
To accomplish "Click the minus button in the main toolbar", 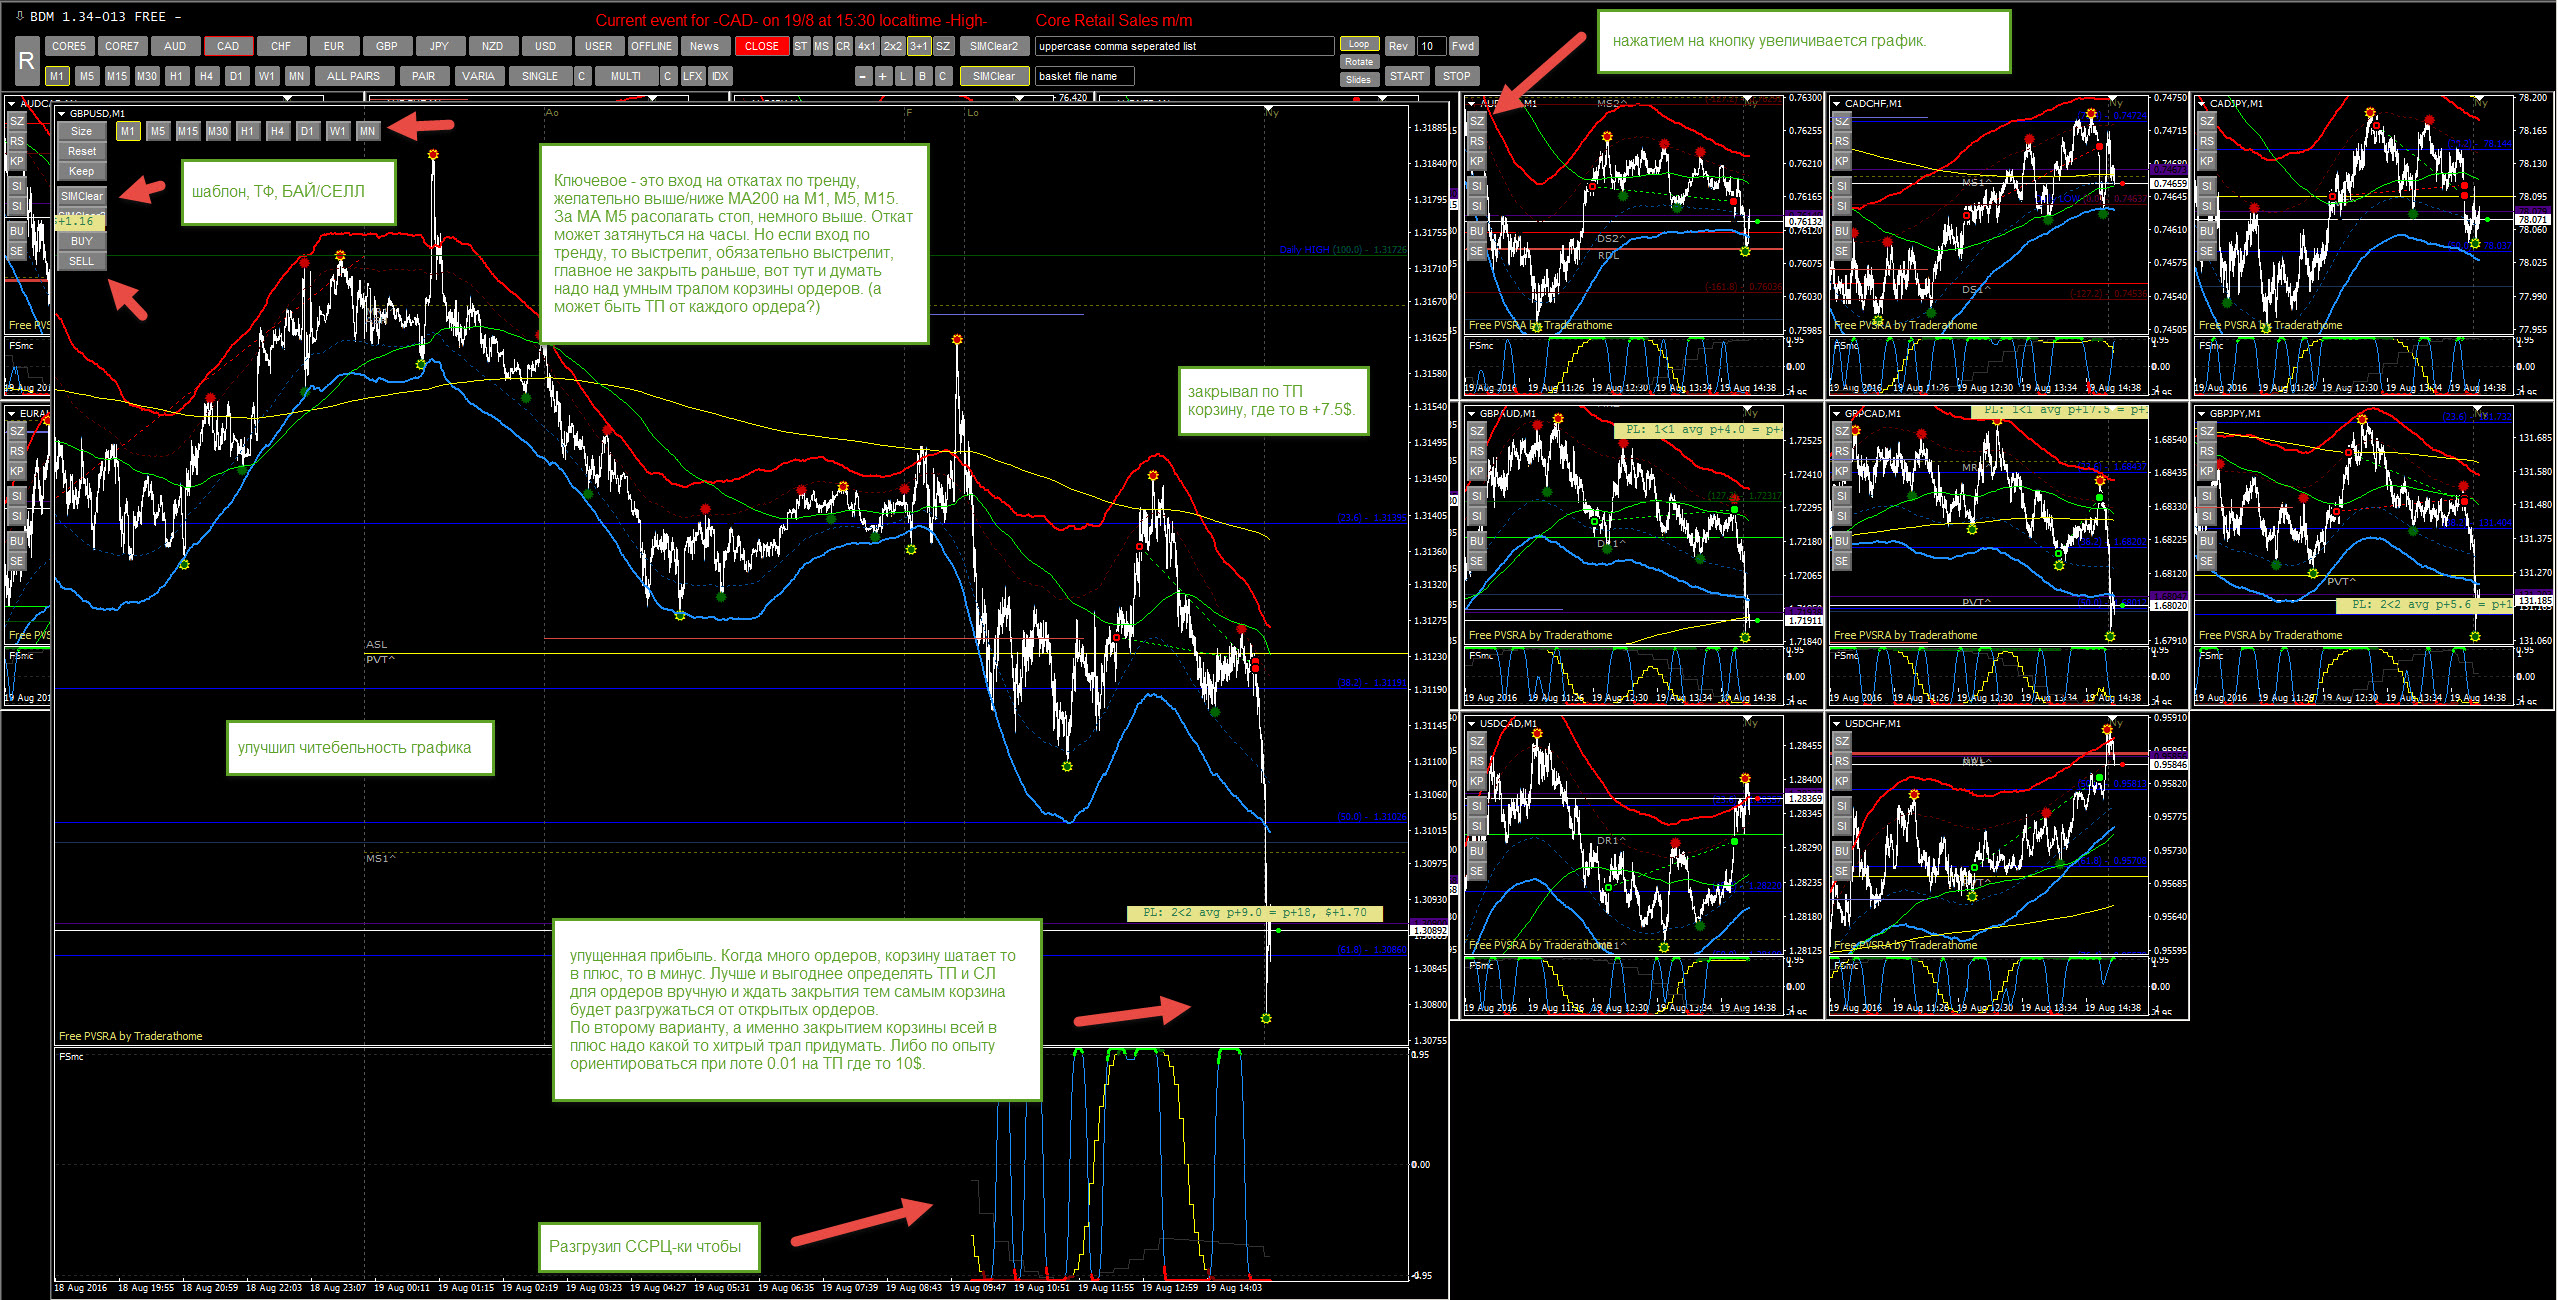I will (864, 76).
